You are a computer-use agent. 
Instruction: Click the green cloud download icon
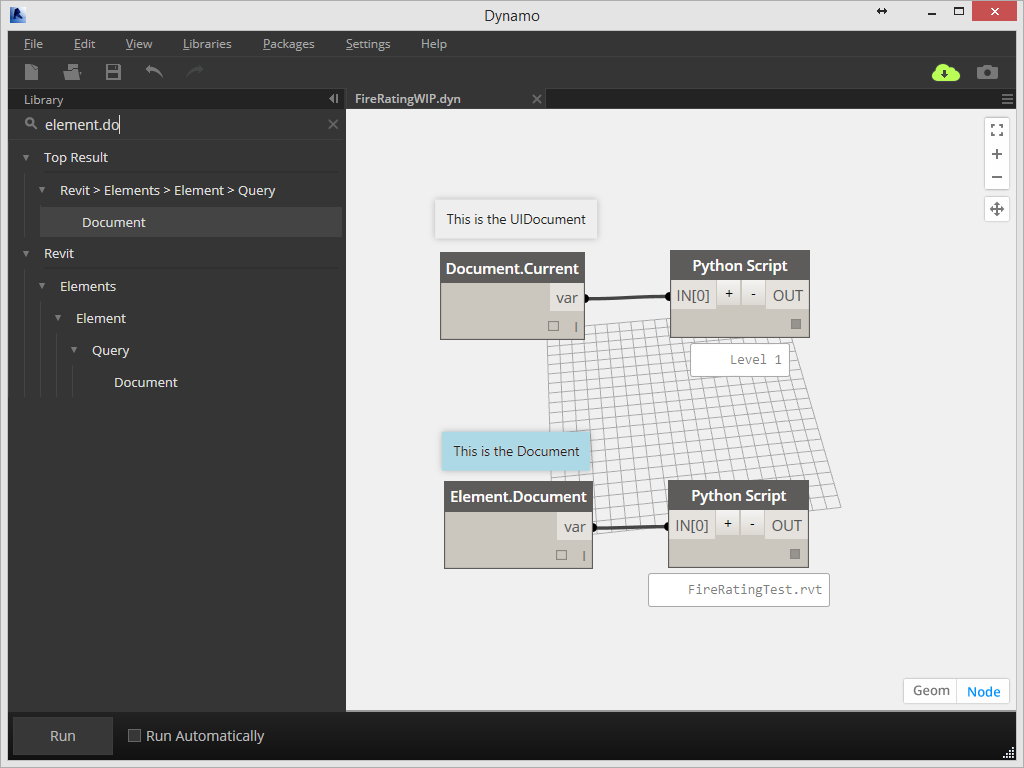click(945, 72)
